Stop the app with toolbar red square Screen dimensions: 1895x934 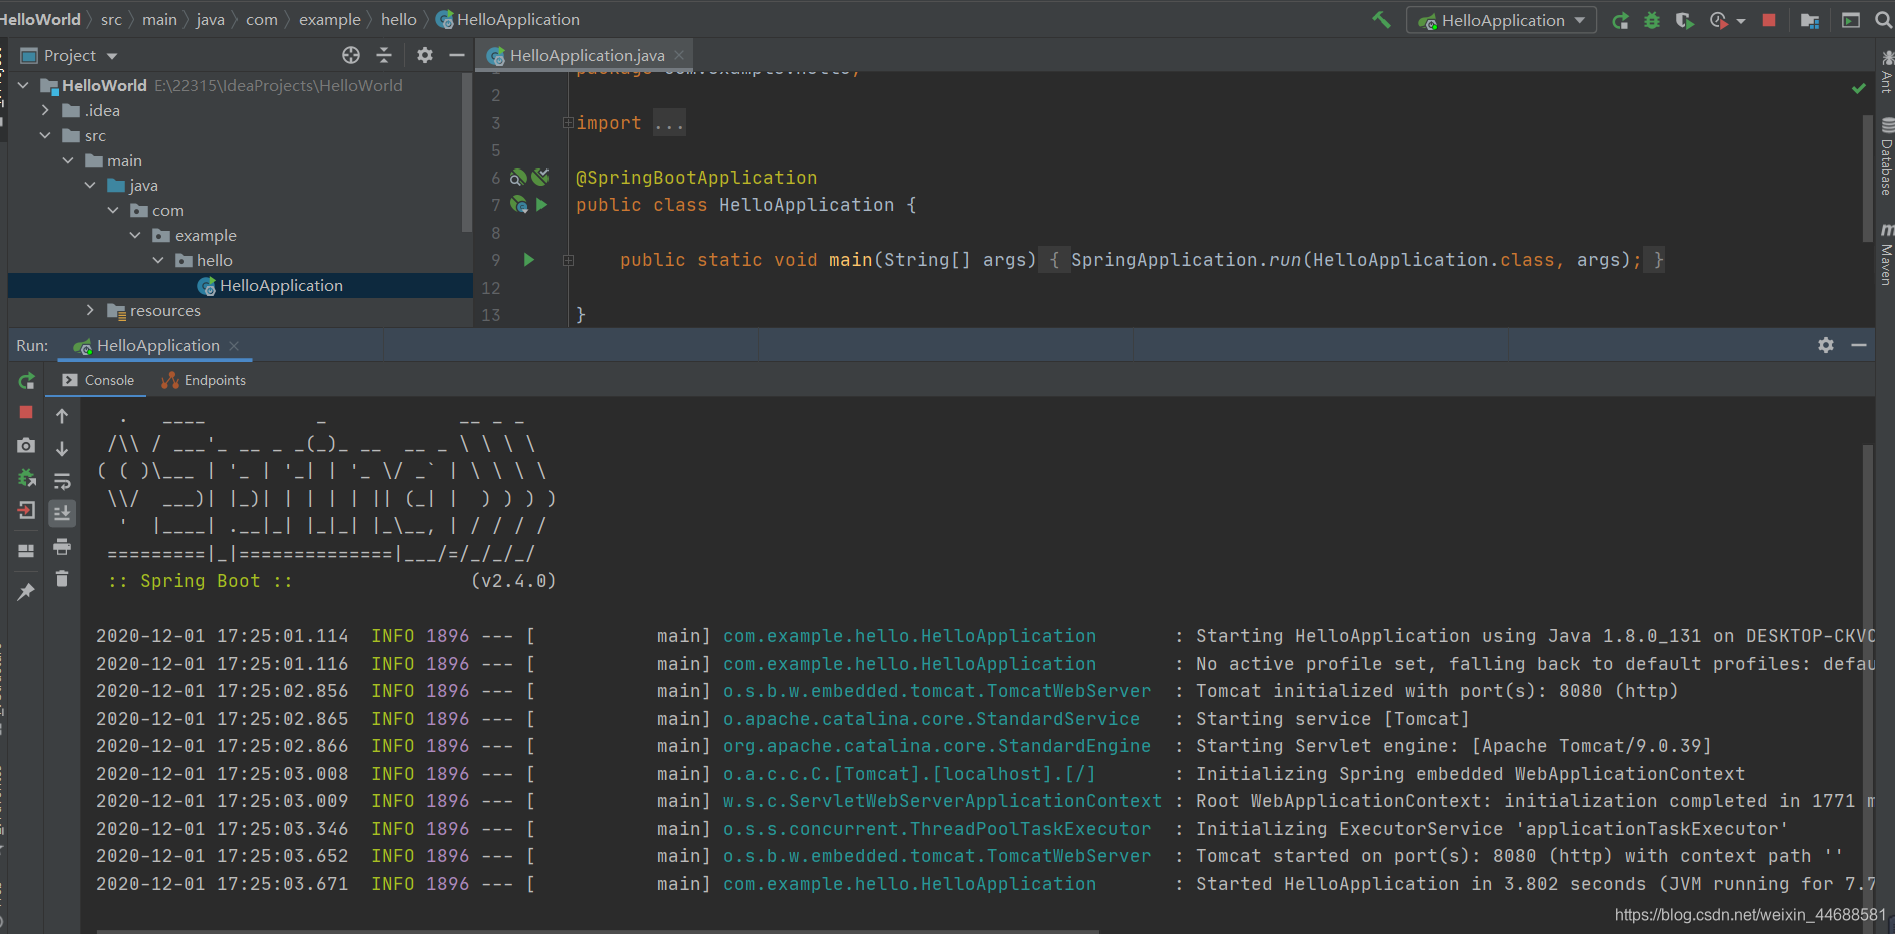[1769, 20]
